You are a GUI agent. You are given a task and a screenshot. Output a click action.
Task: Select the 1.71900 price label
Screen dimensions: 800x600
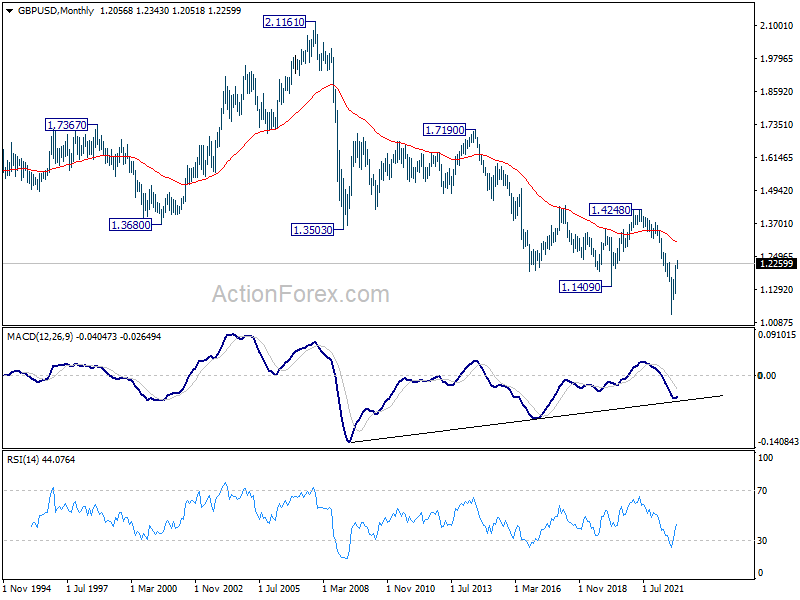click(x=445, y=130)
